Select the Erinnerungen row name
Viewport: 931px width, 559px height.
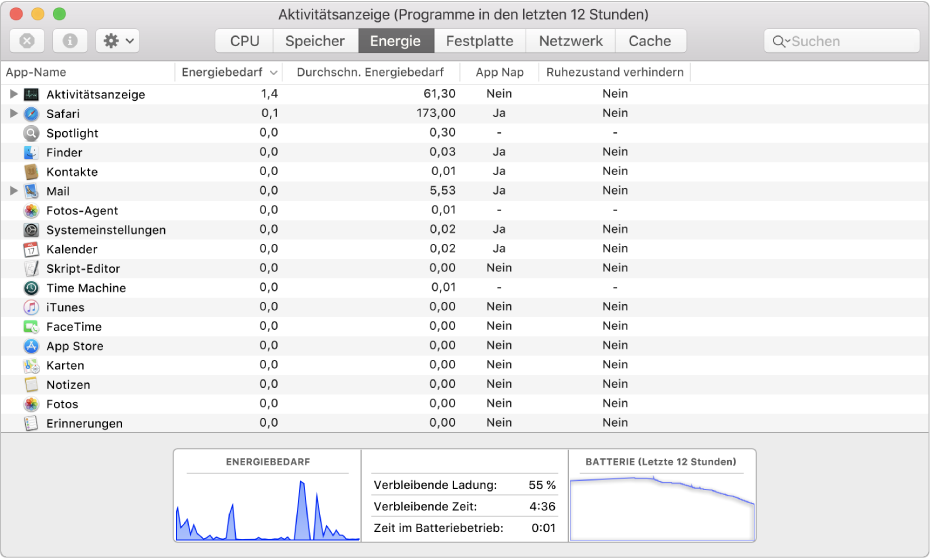[x=84, y=424]
